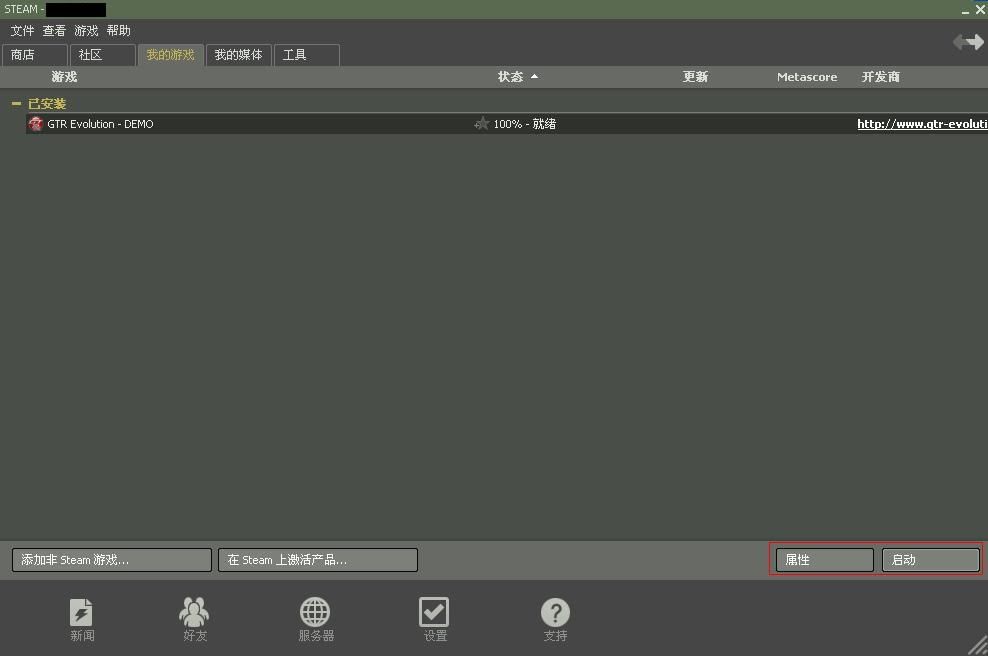Open the 新闻 news icon

[82, 613]
